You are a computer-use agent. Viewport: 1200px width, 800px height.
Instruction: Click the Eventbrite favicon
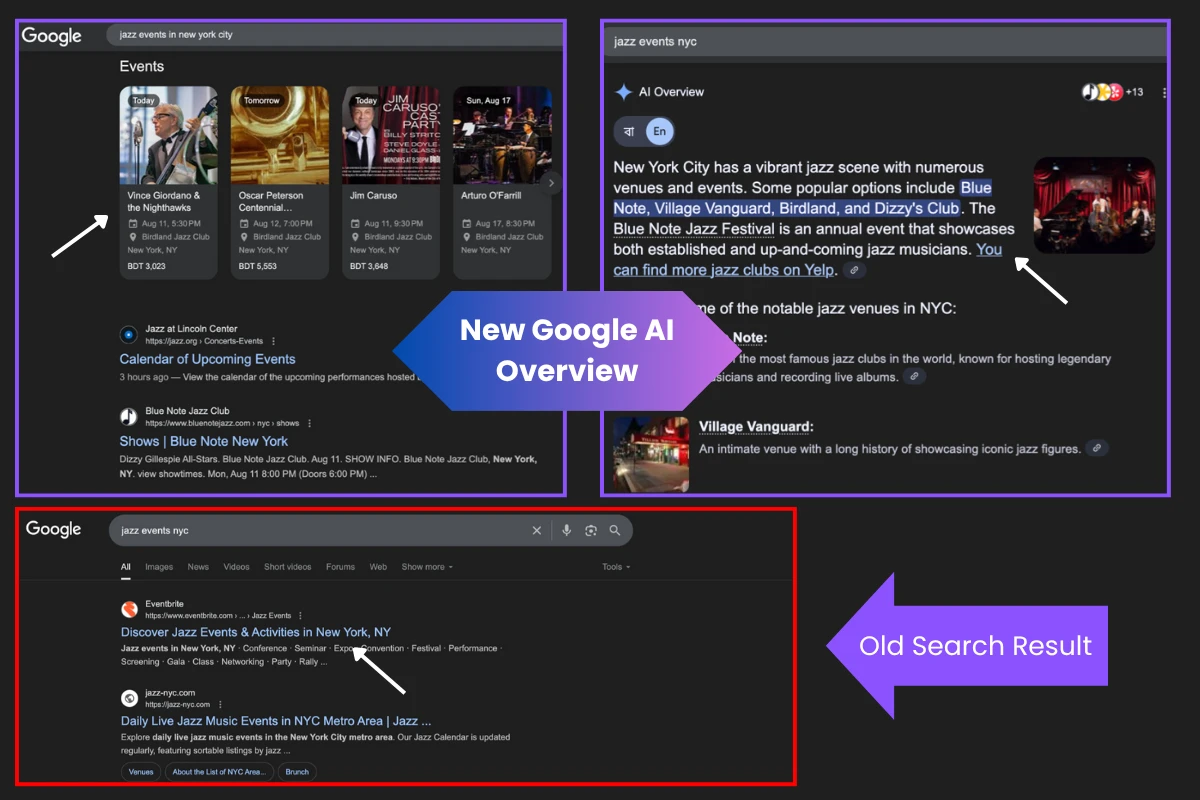tap(129, 609)
